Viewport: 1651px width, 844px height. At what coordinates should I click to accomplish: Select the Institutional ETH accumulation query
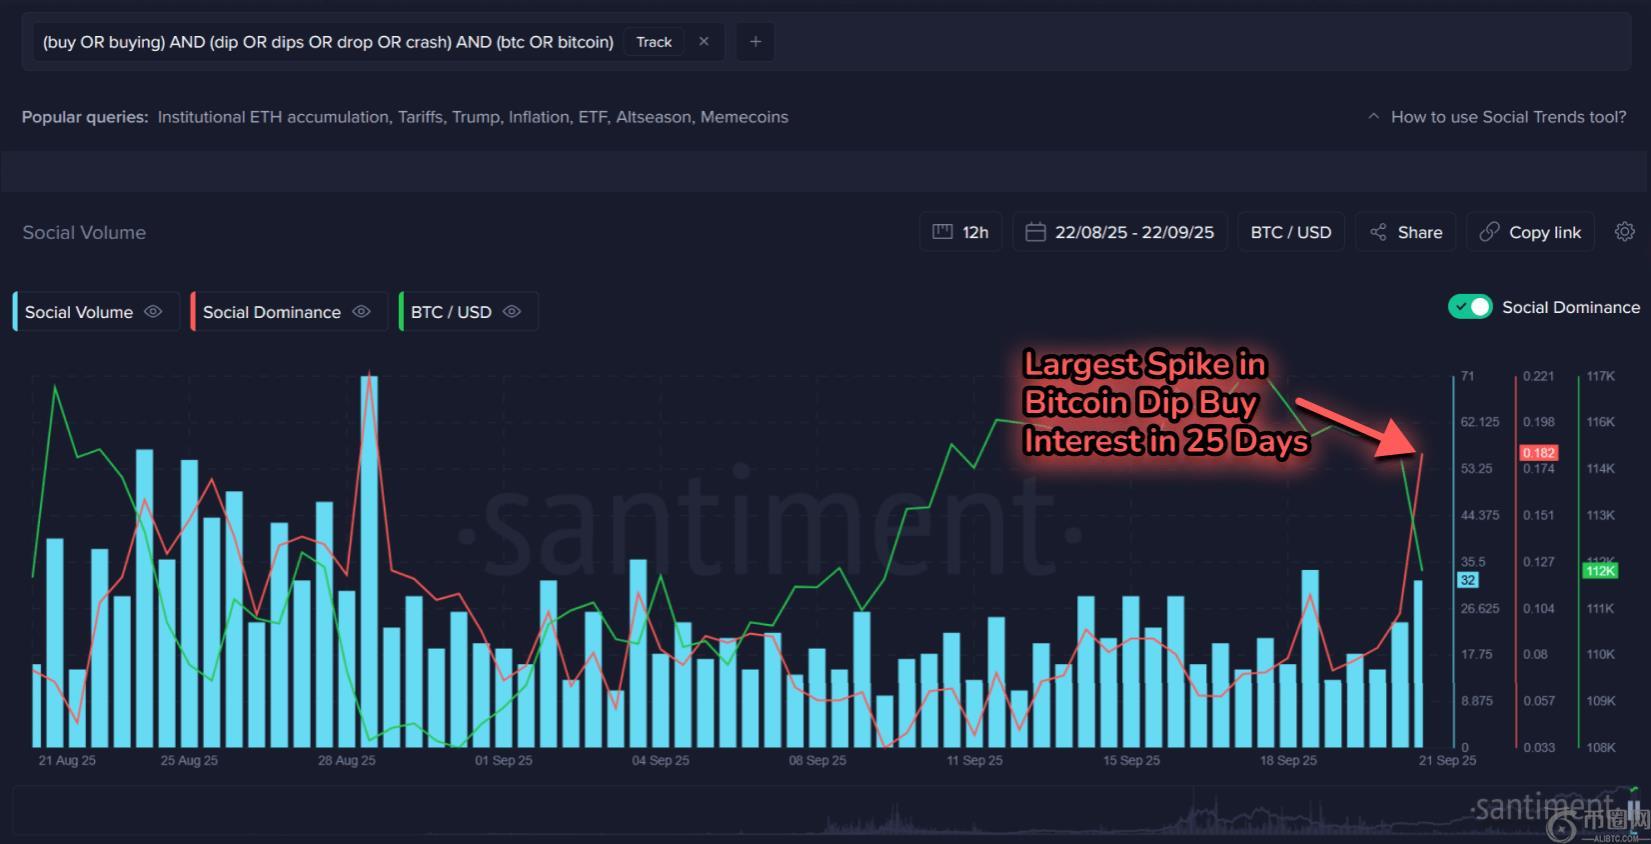(273, 117)
